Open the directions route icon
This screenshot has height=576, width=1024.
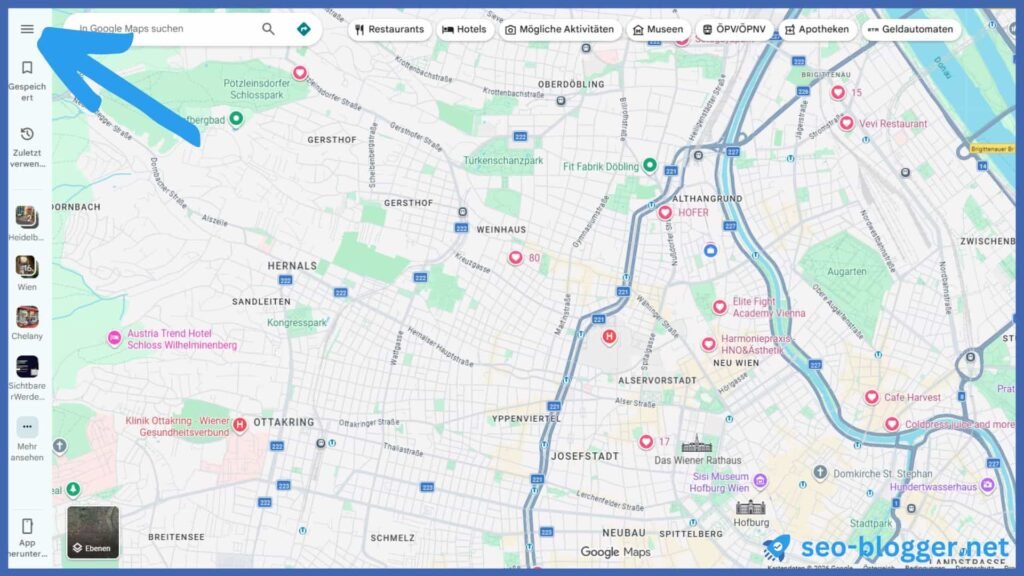coord(304,29)
